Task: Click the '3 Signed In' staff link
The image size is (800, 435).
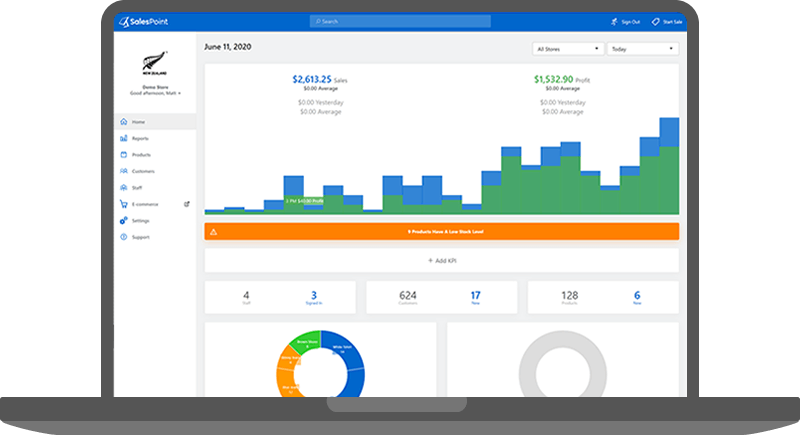Action: [x=313, y=297]
